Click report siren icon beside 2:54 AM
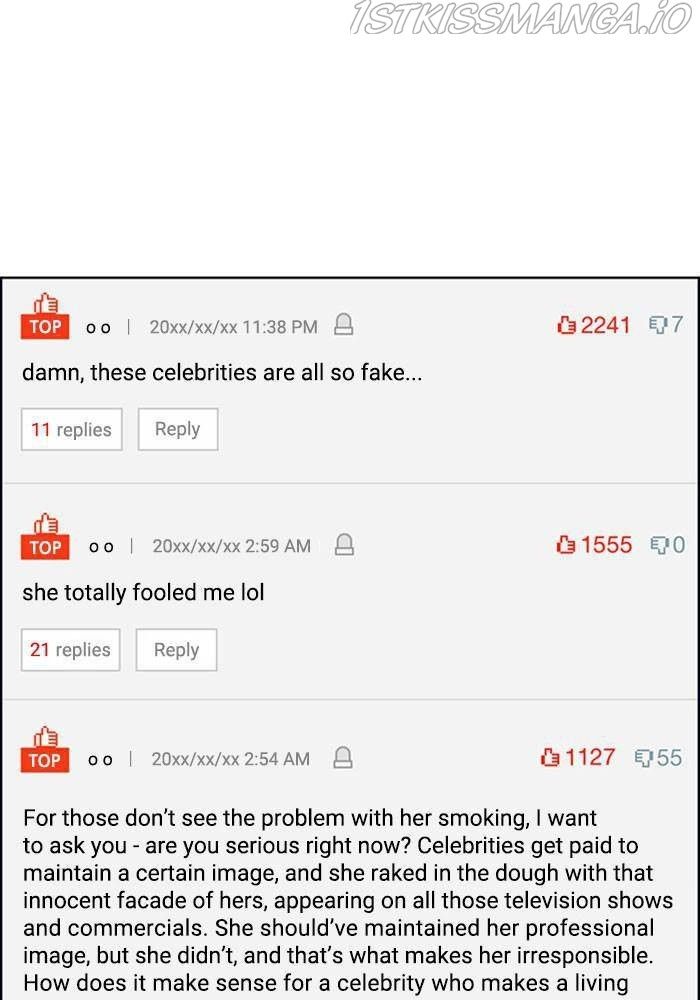This screenshot has width=700, height=1000. coord(342,758)
